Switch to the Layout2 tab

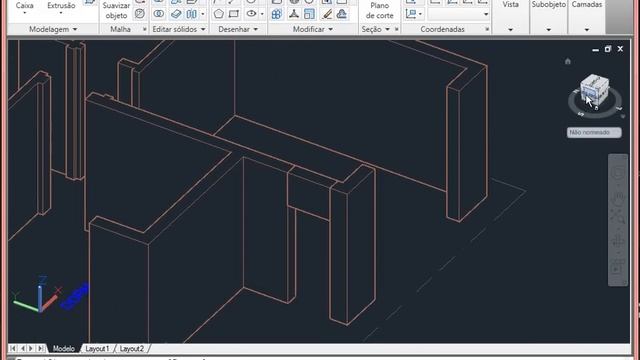131,349
